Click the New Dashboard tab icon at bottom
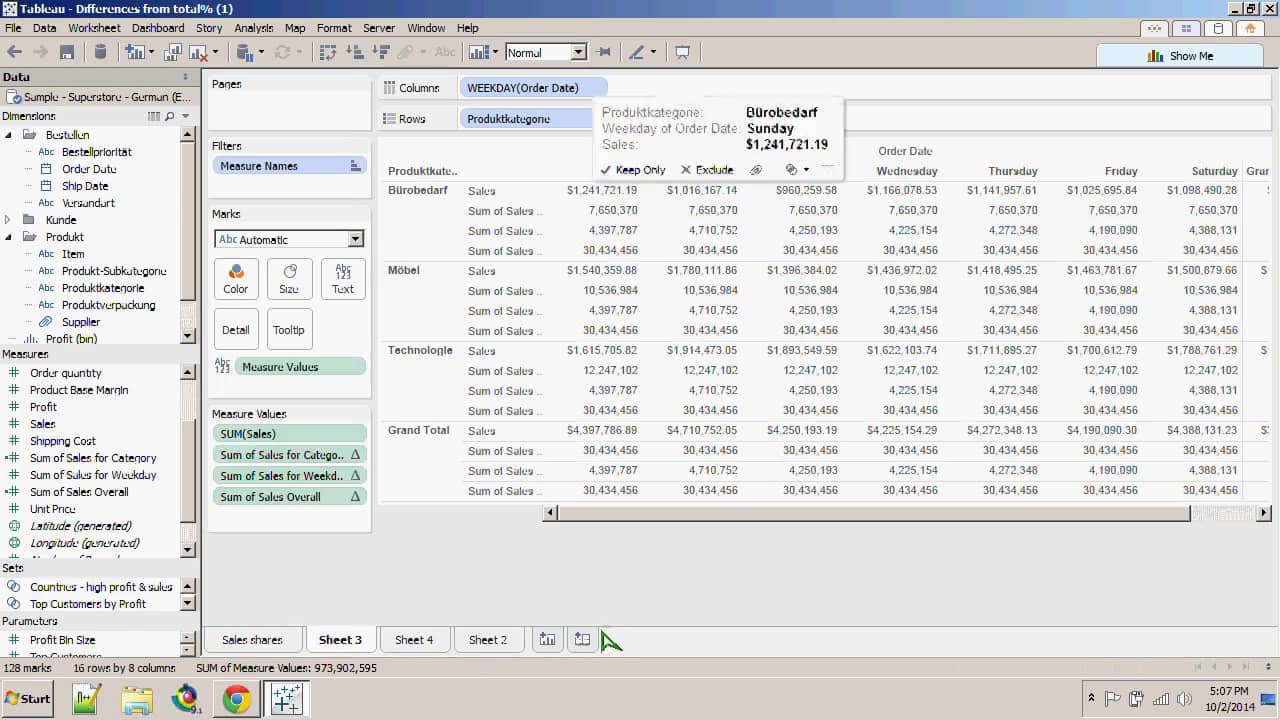Image resolution: width=1280 pixels, height=720 pixels. [x=582, y=640]
